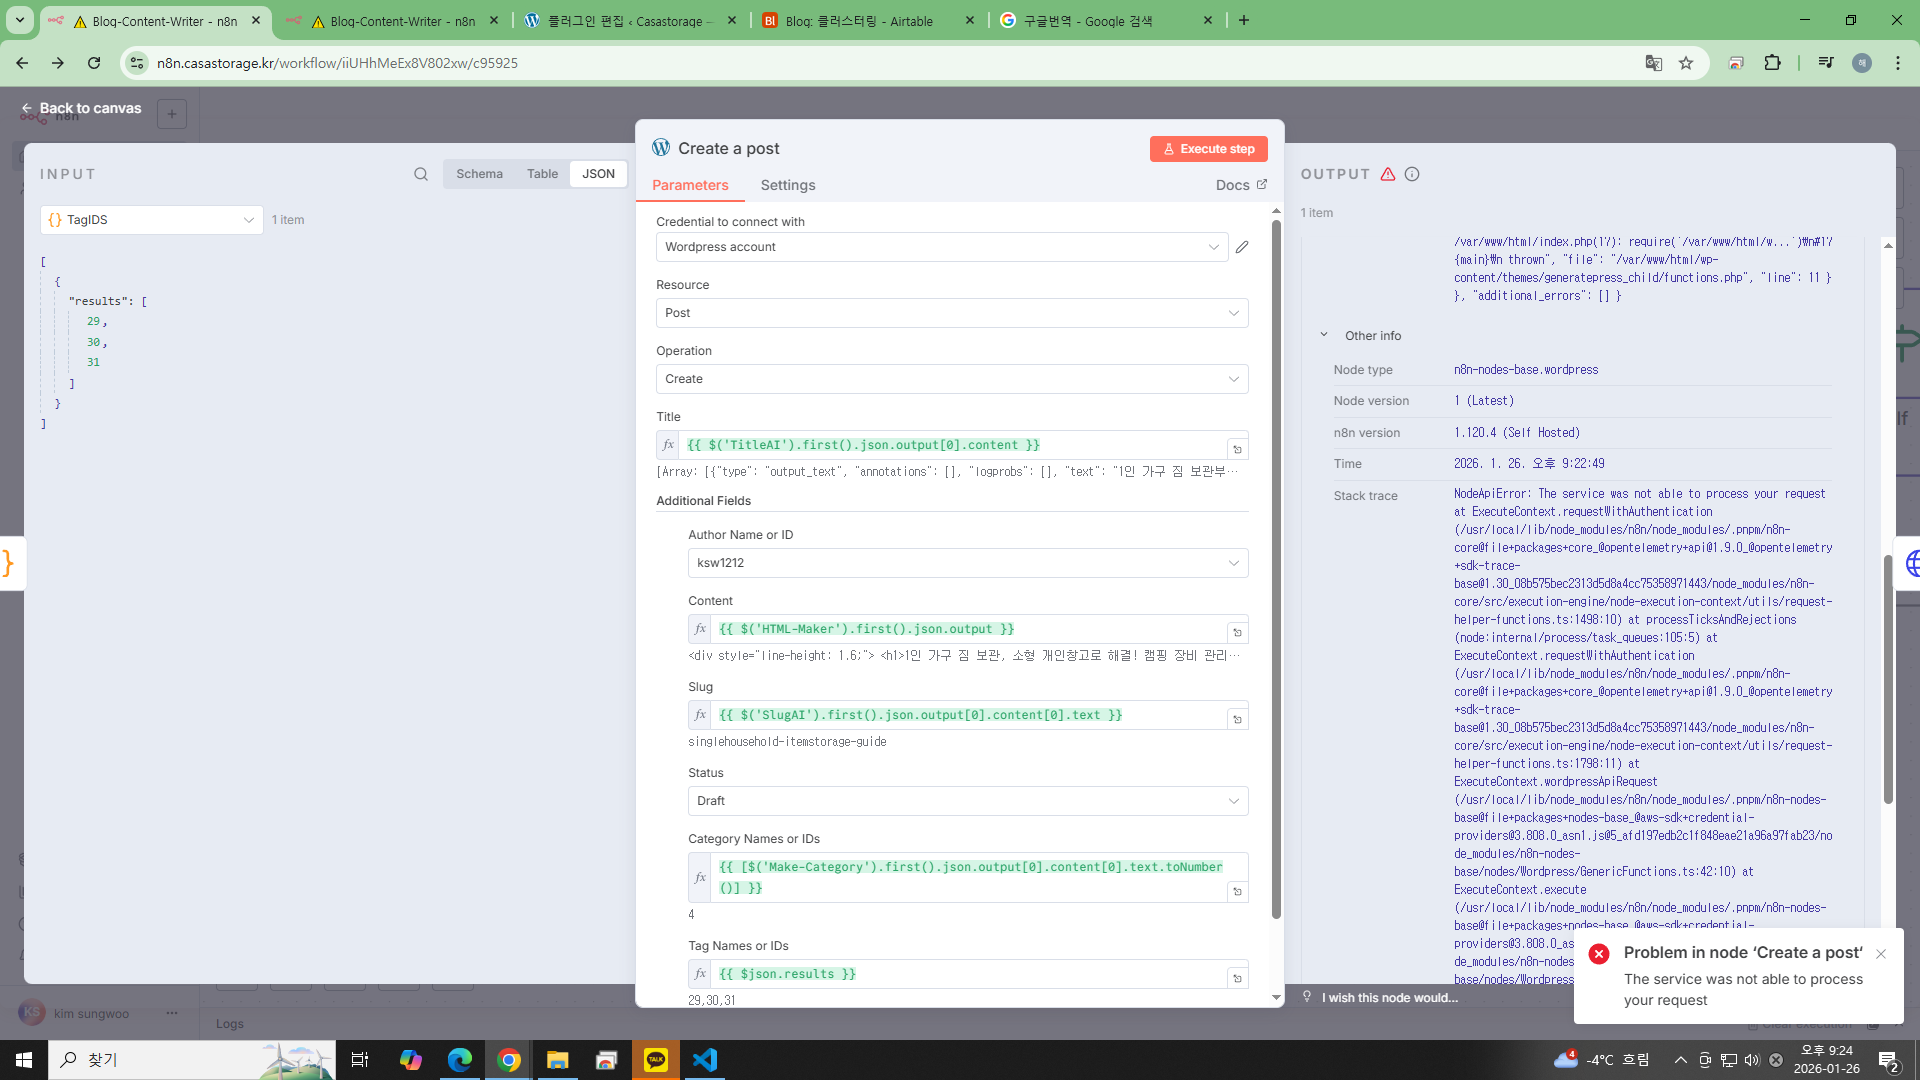Switch input view to Table
This screenshot has width=1920, height=1080.
point(542,174)
